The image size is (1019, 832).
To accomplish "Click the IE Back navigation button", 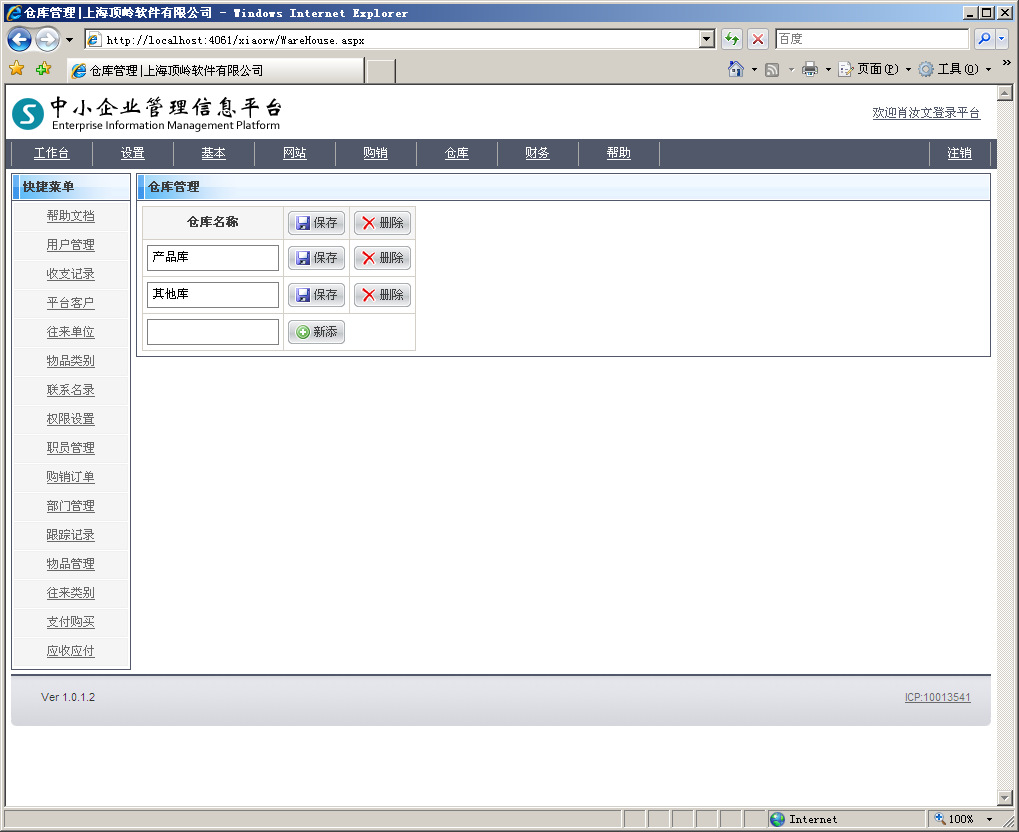I will tap(19, 40).
